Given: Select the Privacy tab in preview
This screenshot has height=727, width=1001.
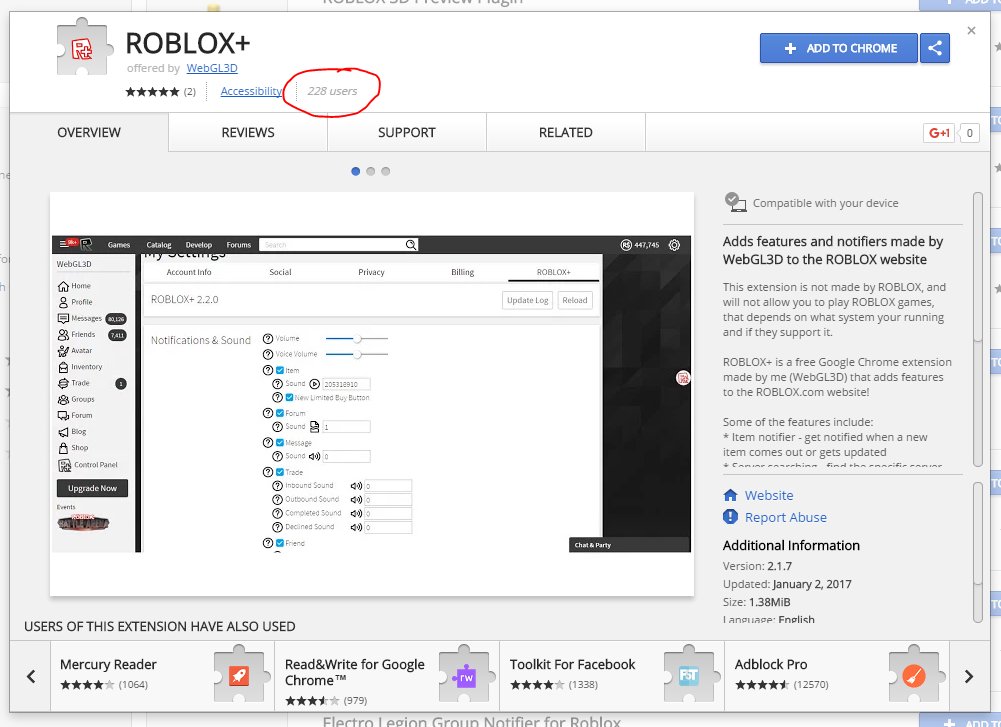Looking at the screenshot, I should 372,272.
